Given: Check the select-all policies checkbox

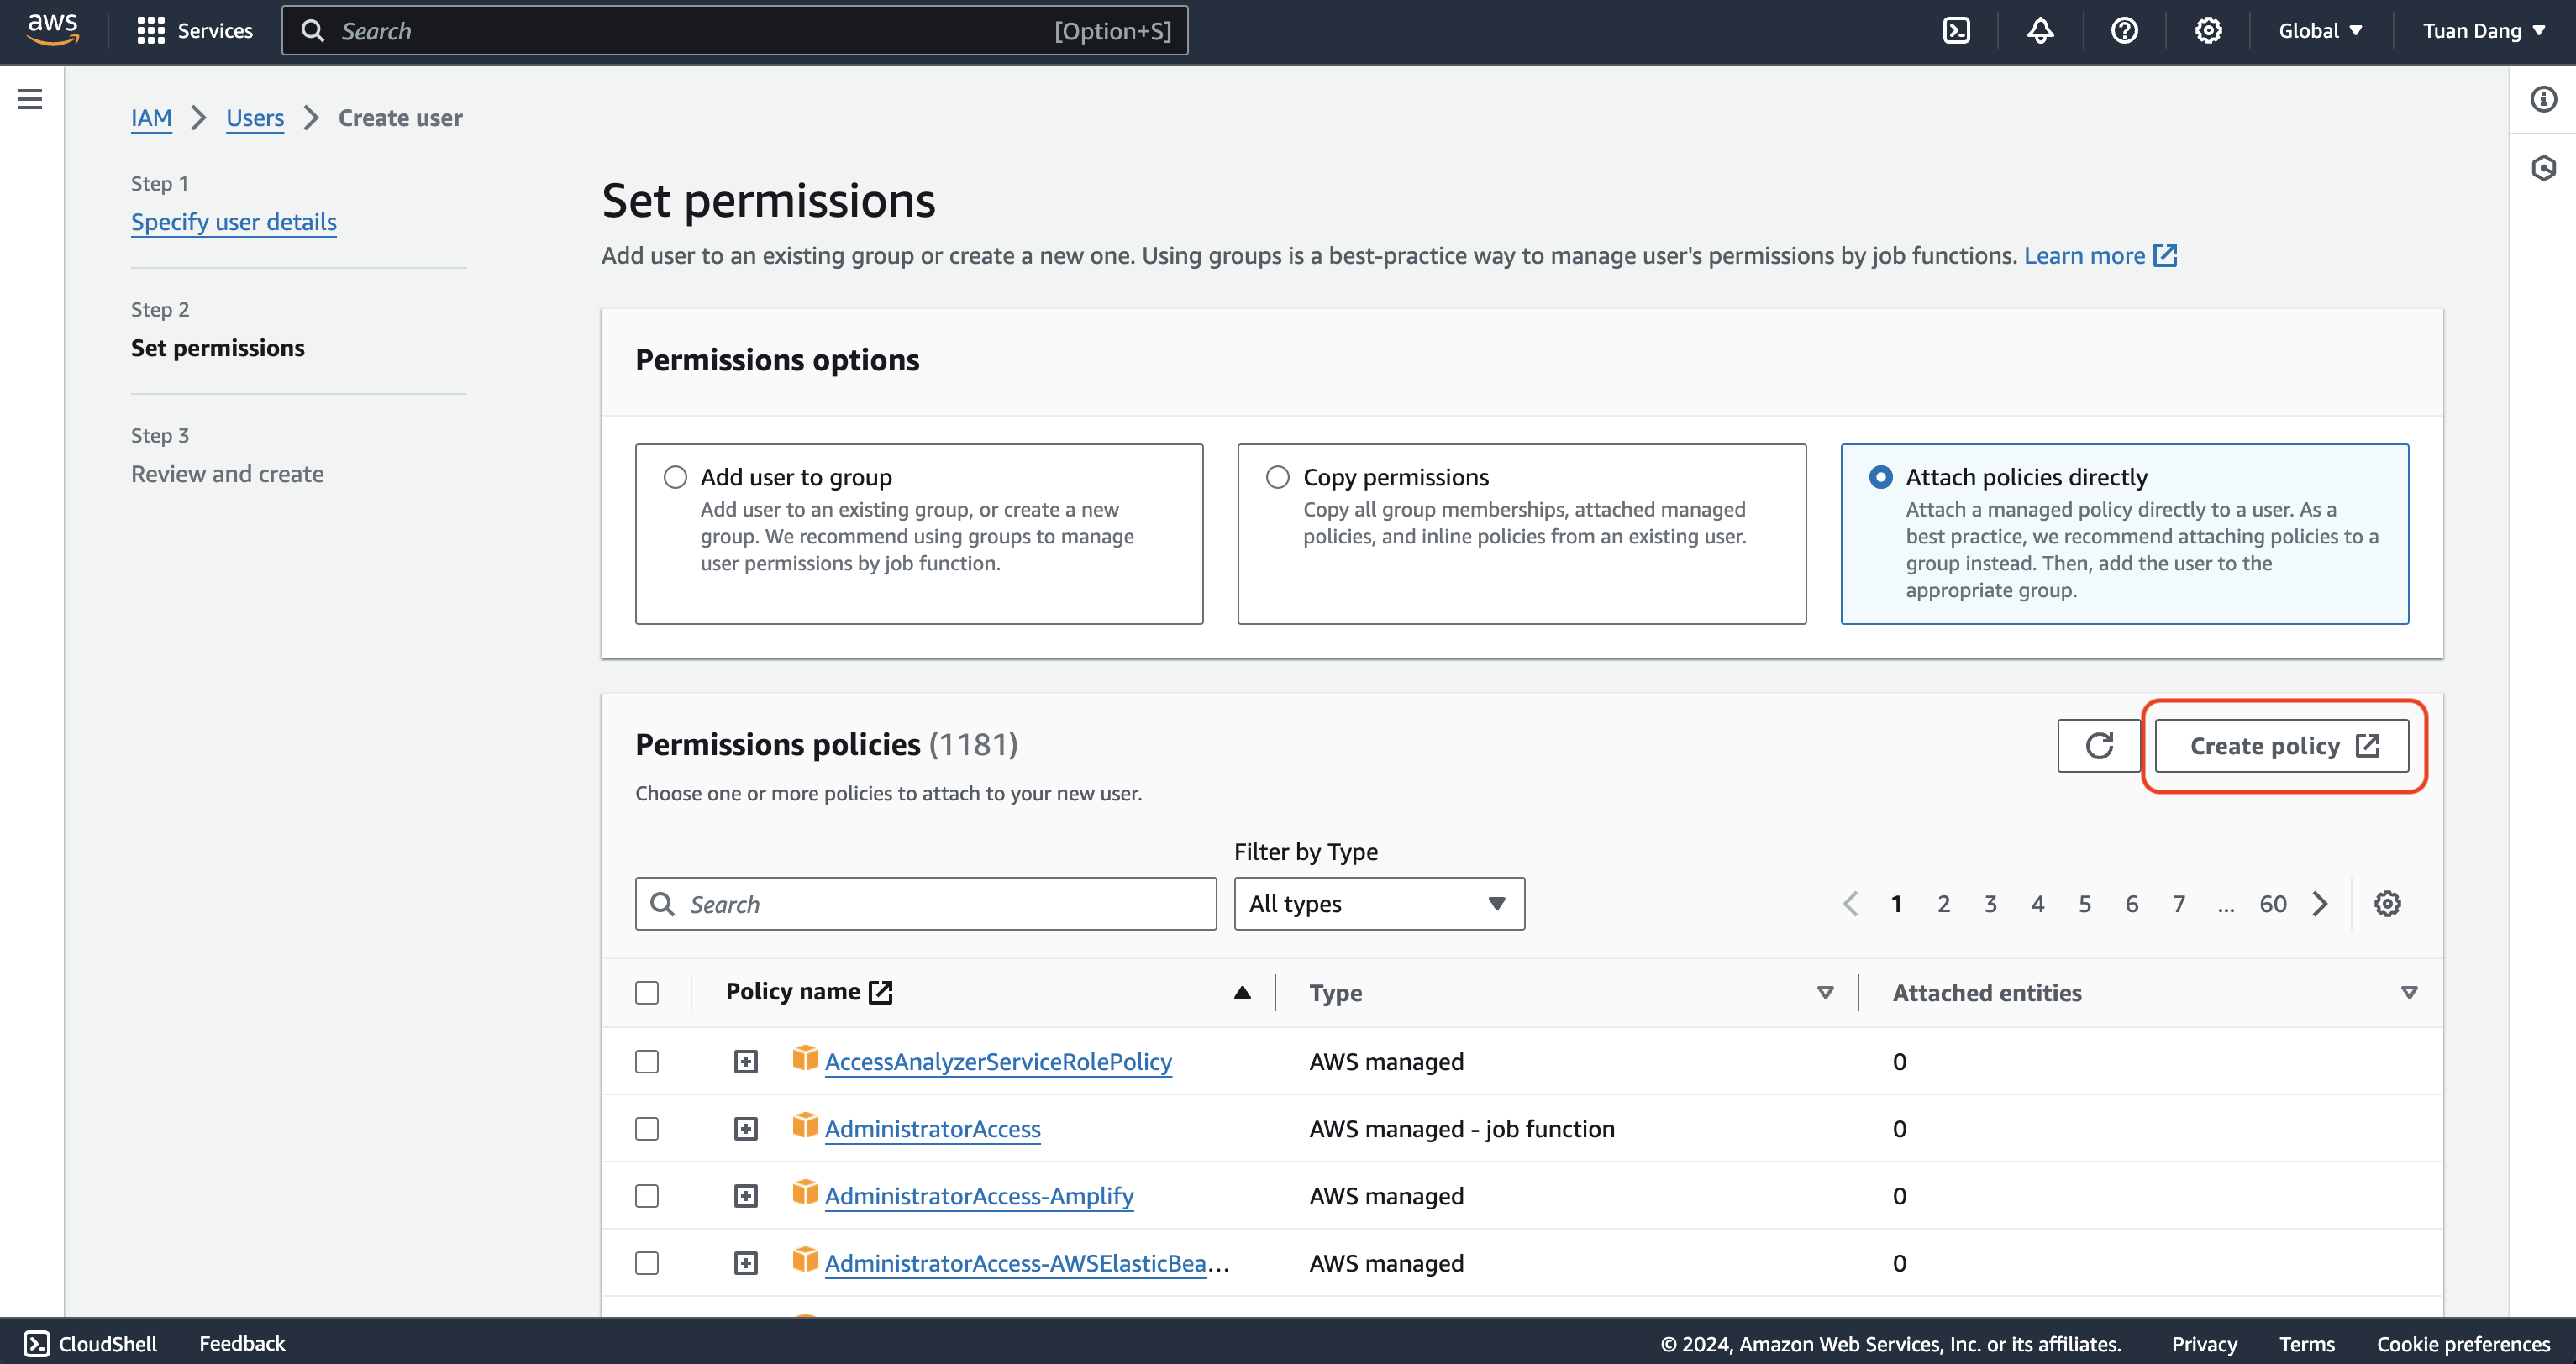Looking at the screenshot, I should [x=647, y=993].
